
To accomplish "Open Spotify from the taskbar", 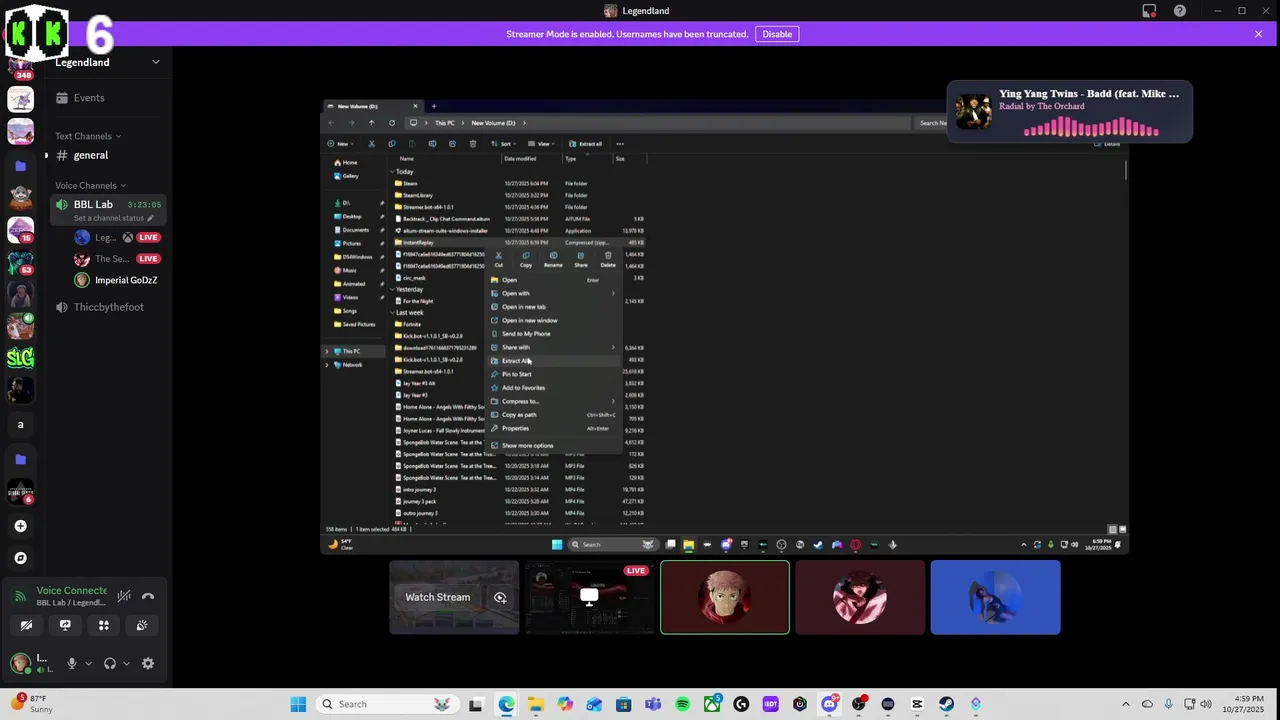I will [682, 704].
